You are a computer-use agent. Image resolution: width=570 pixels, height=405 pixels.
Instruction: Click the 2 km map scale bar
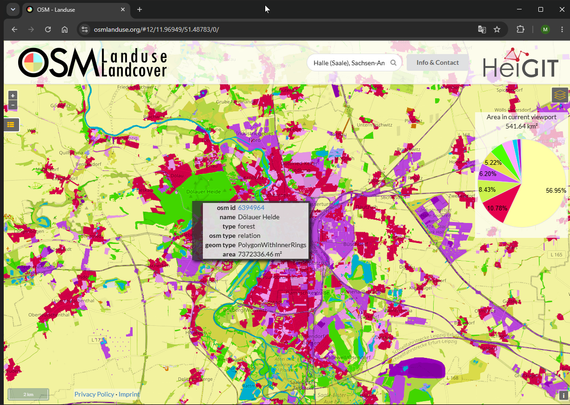[28, 394]
